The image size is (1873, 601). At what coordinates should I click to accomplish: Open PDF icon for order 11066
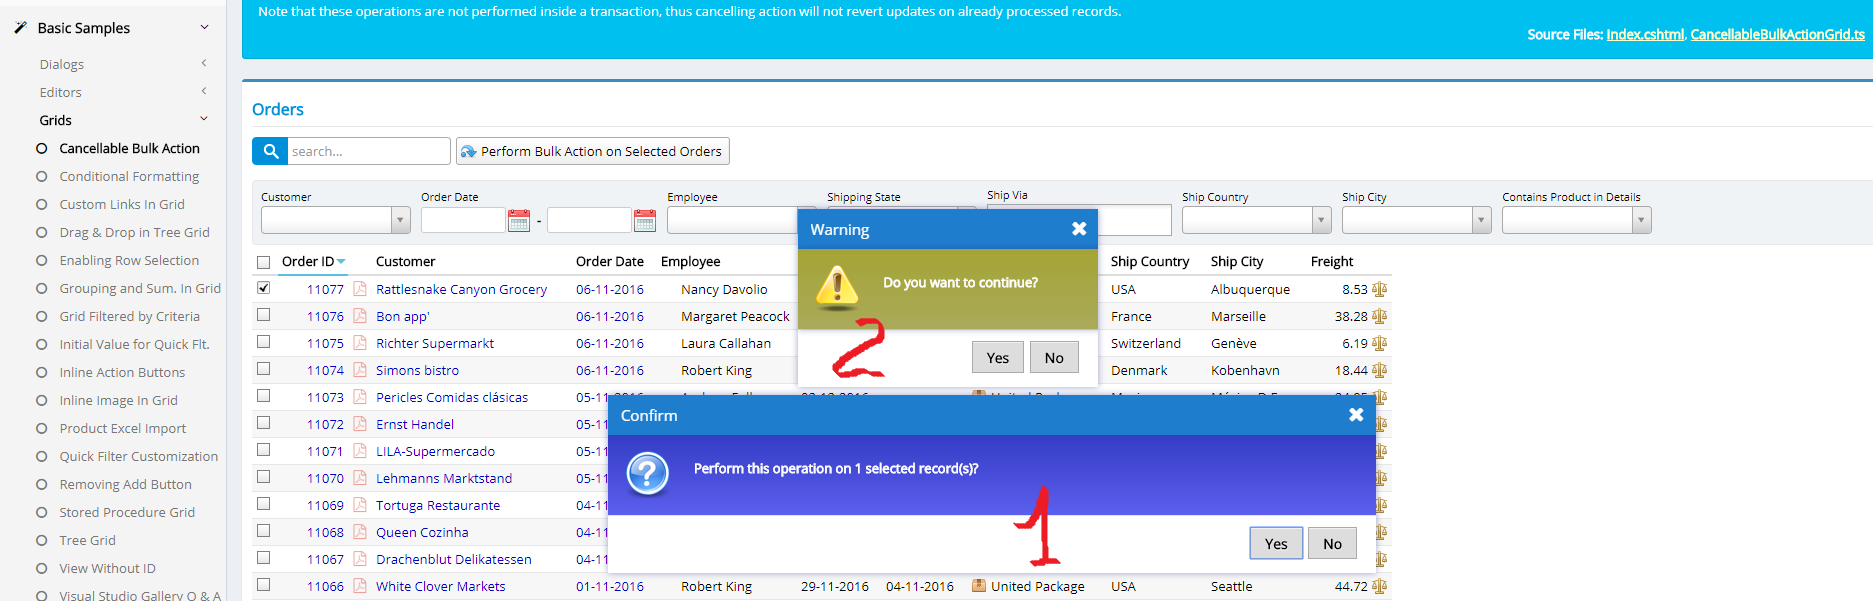[360, 586]
